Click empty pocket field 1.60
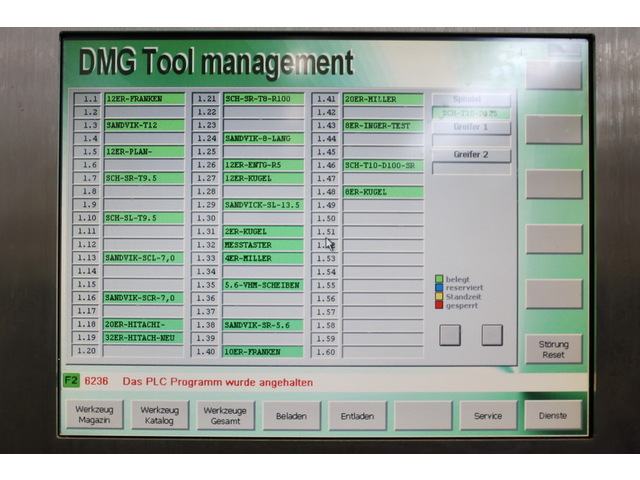640x480 pixels. click(383, 352)
